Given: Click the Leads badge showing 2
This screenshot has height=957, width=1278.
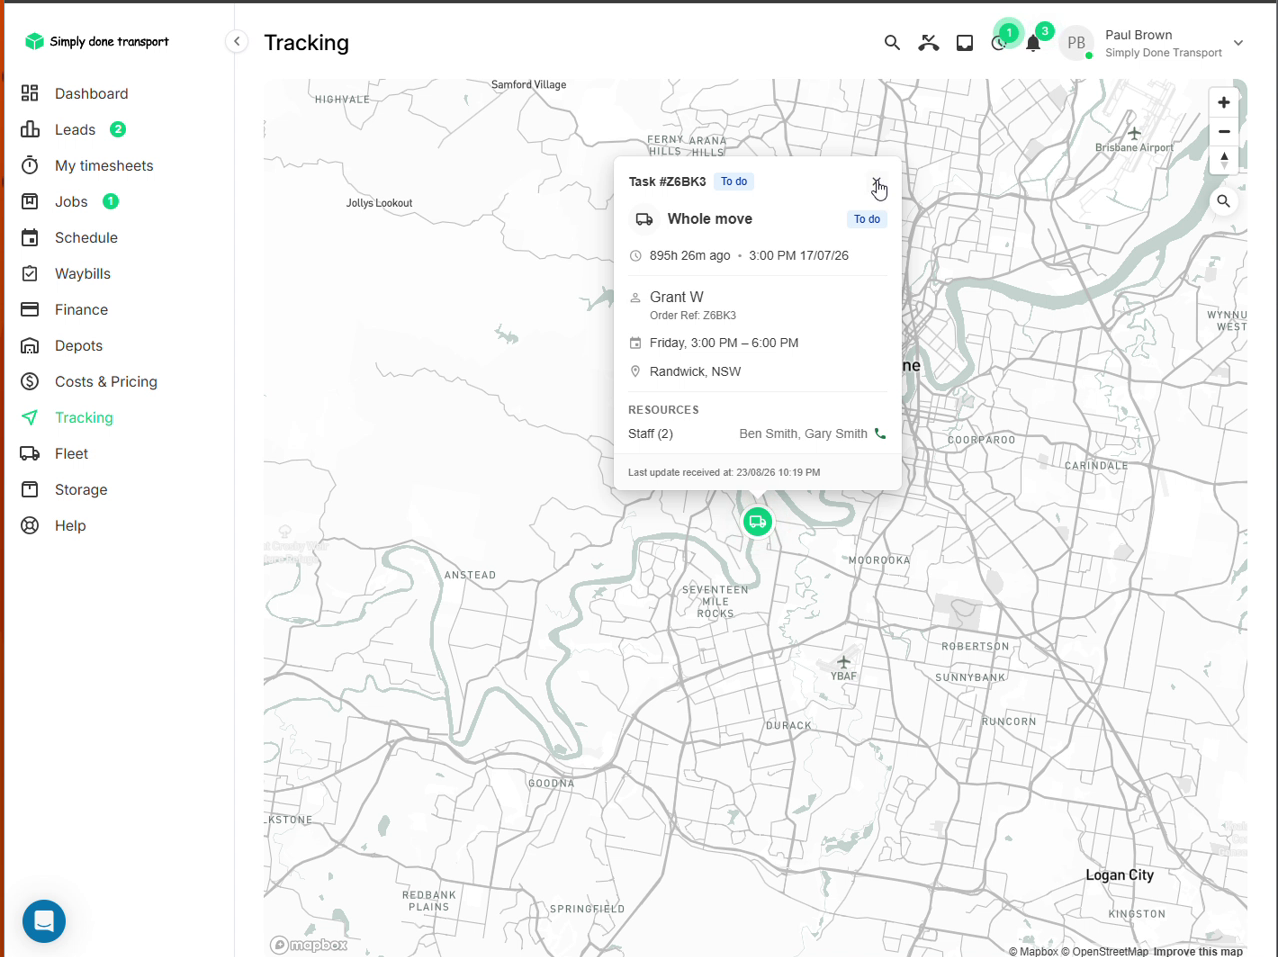Looking at the screenshot, I should (118, 130).
